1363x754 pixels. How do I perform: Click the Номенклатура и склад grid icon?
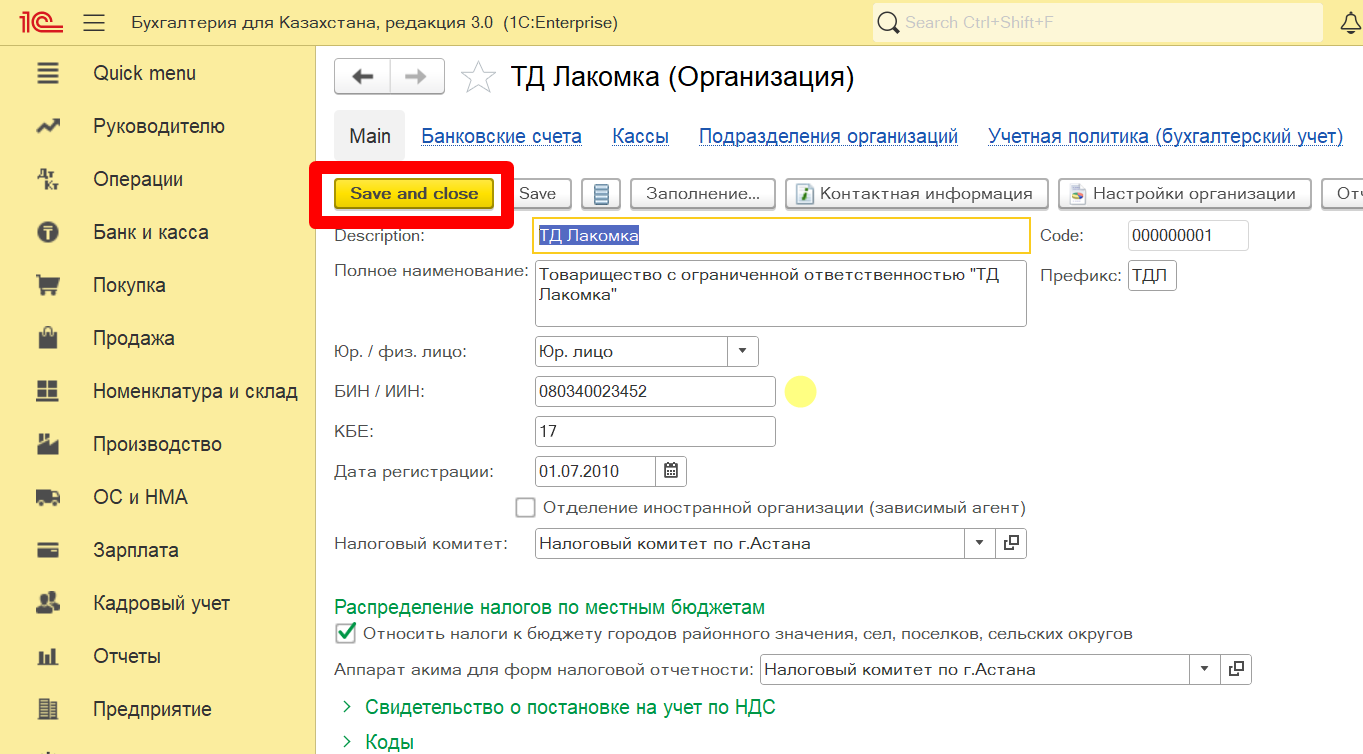[47, 391]
